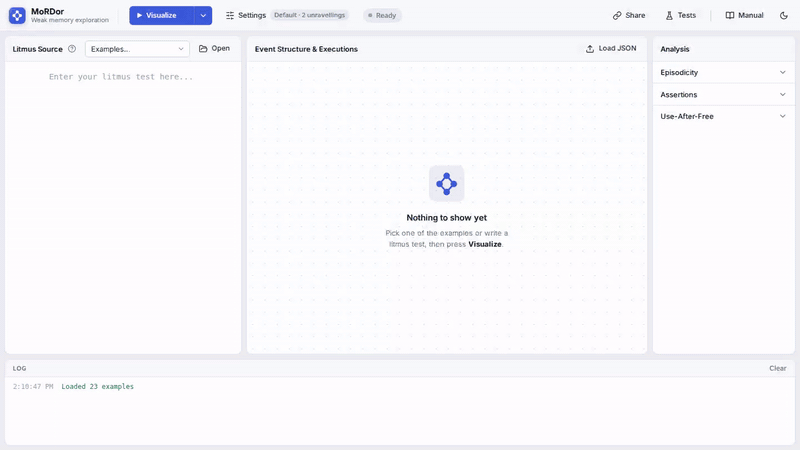Toggle dark mode moon icon
Viewport: 800px width, 450px height.
[x=784, y=15]
